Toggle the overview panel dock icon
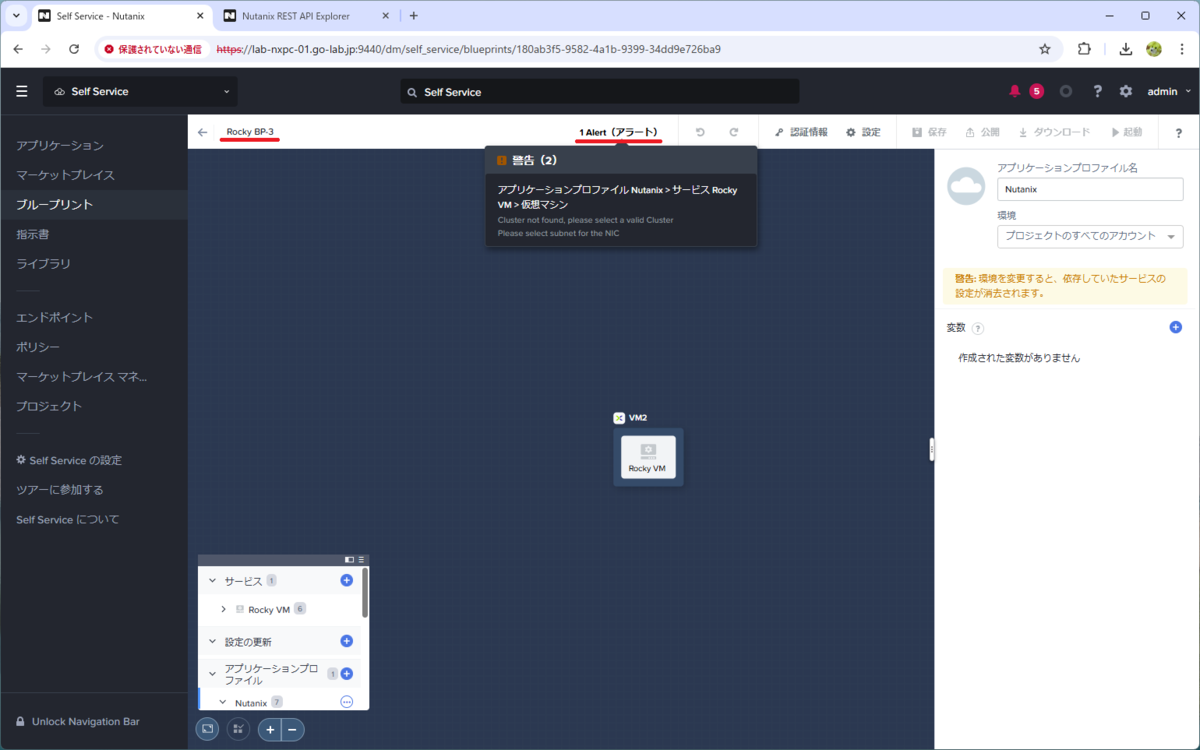The width and height of the screenshot is (1200, 750). pos(349,560)
